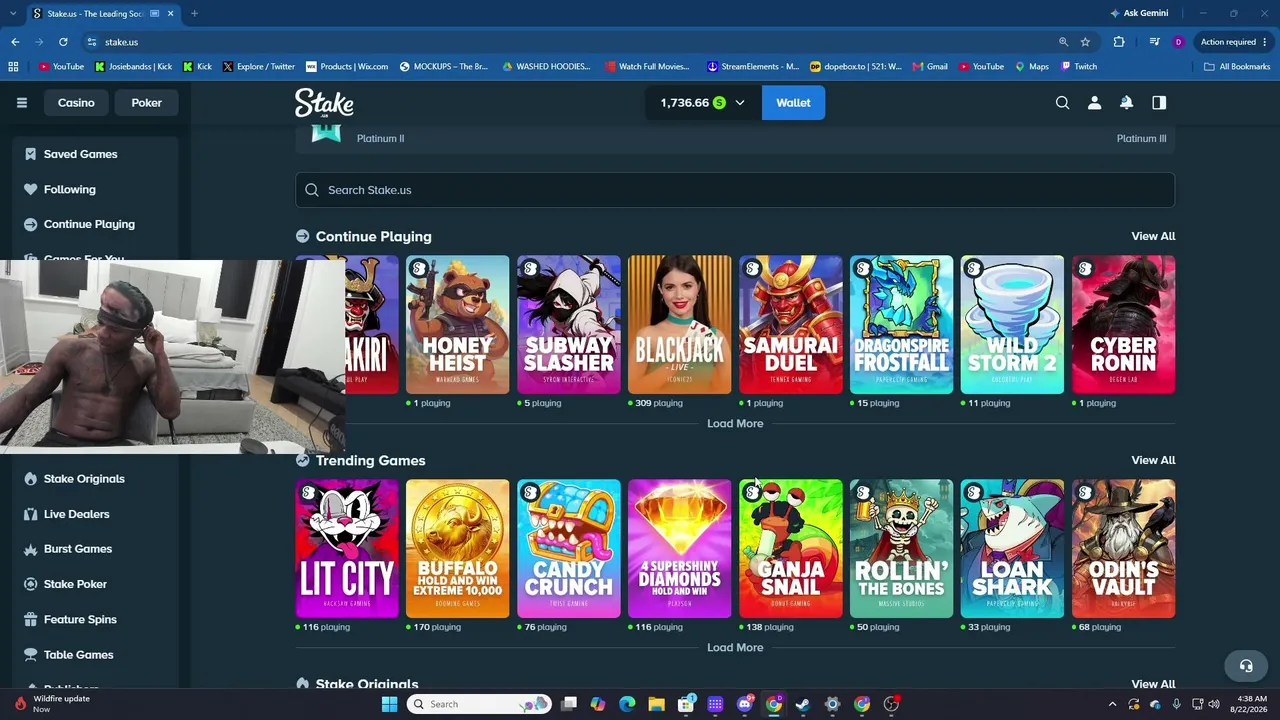Expand the Chrome tab search chevron

pos(14,13)
